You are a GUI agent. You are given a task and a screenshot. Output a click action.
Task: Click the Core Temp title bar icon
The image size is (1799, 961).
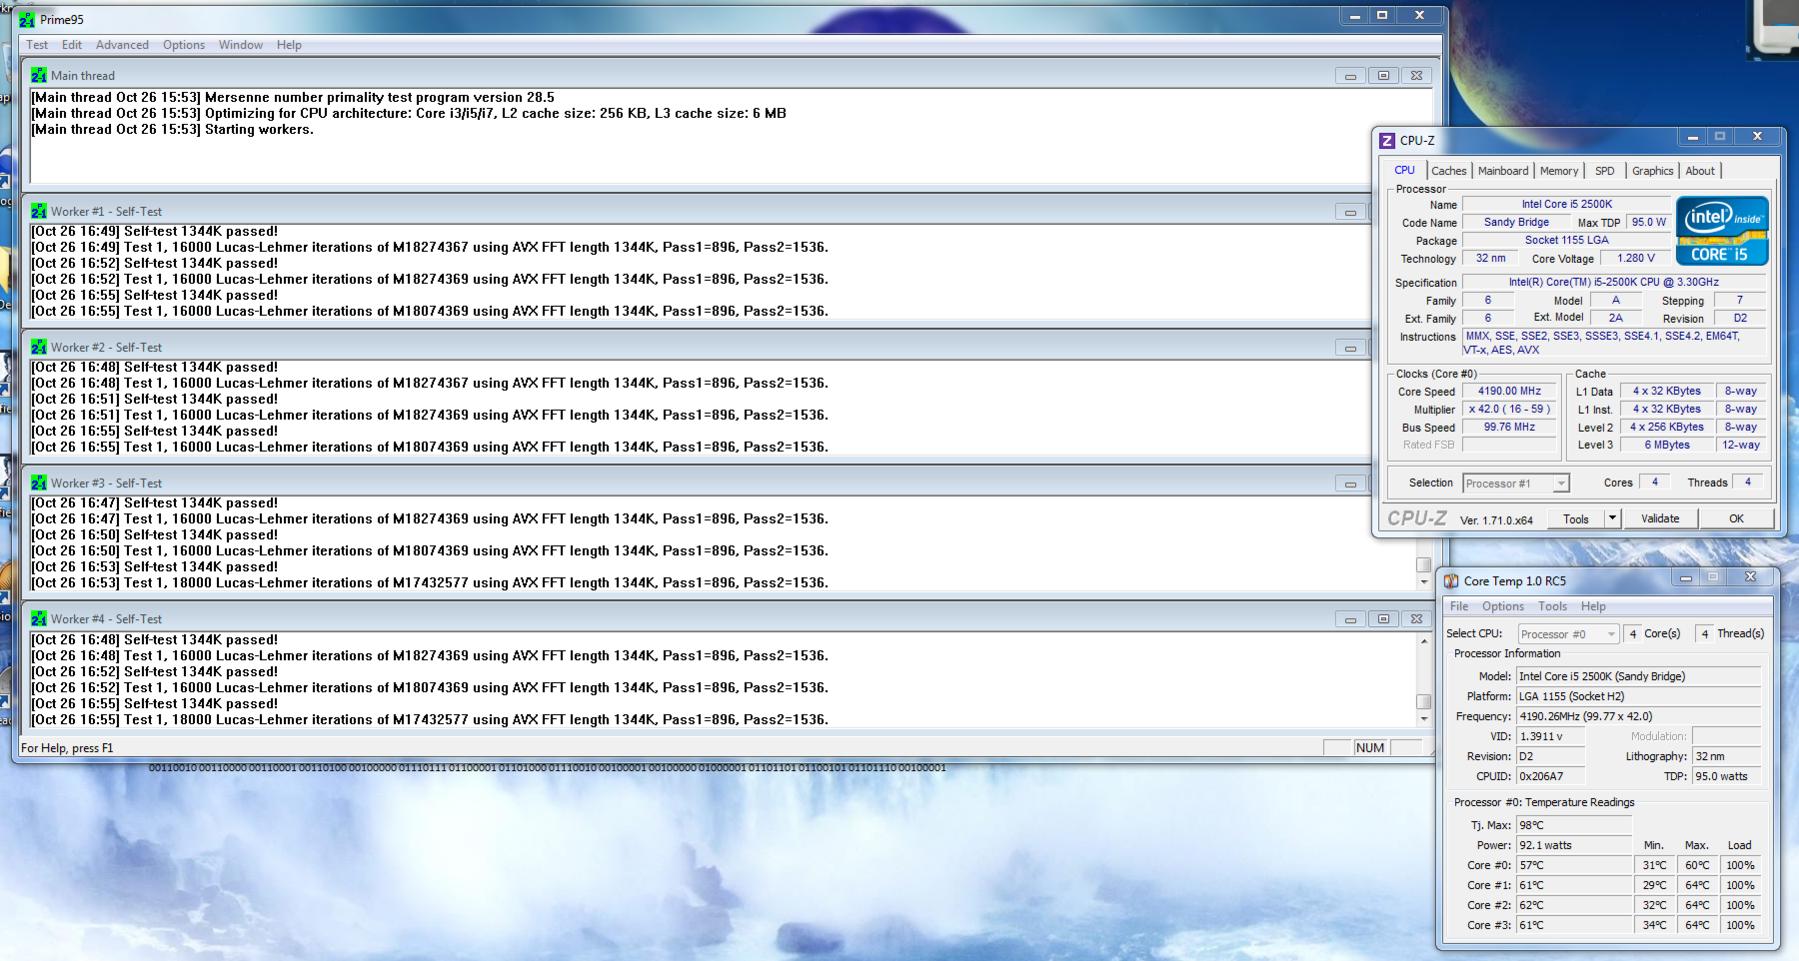(x=1451, y=581)
